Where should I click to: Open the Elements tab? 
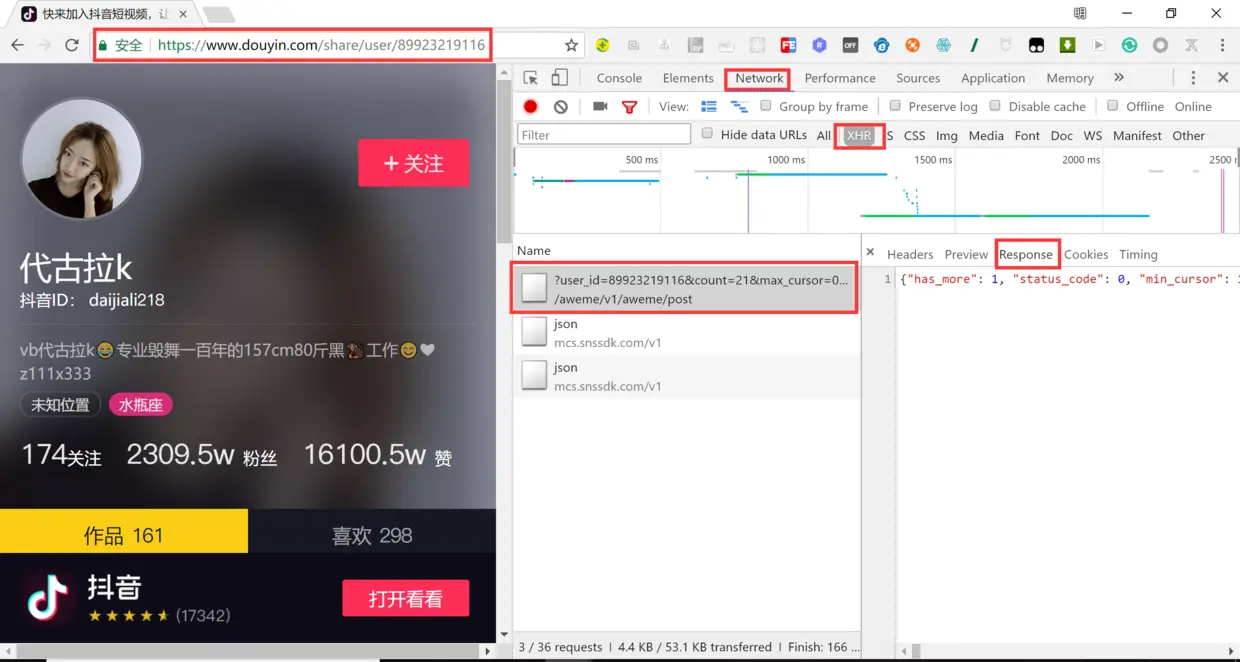pos(688,78)
